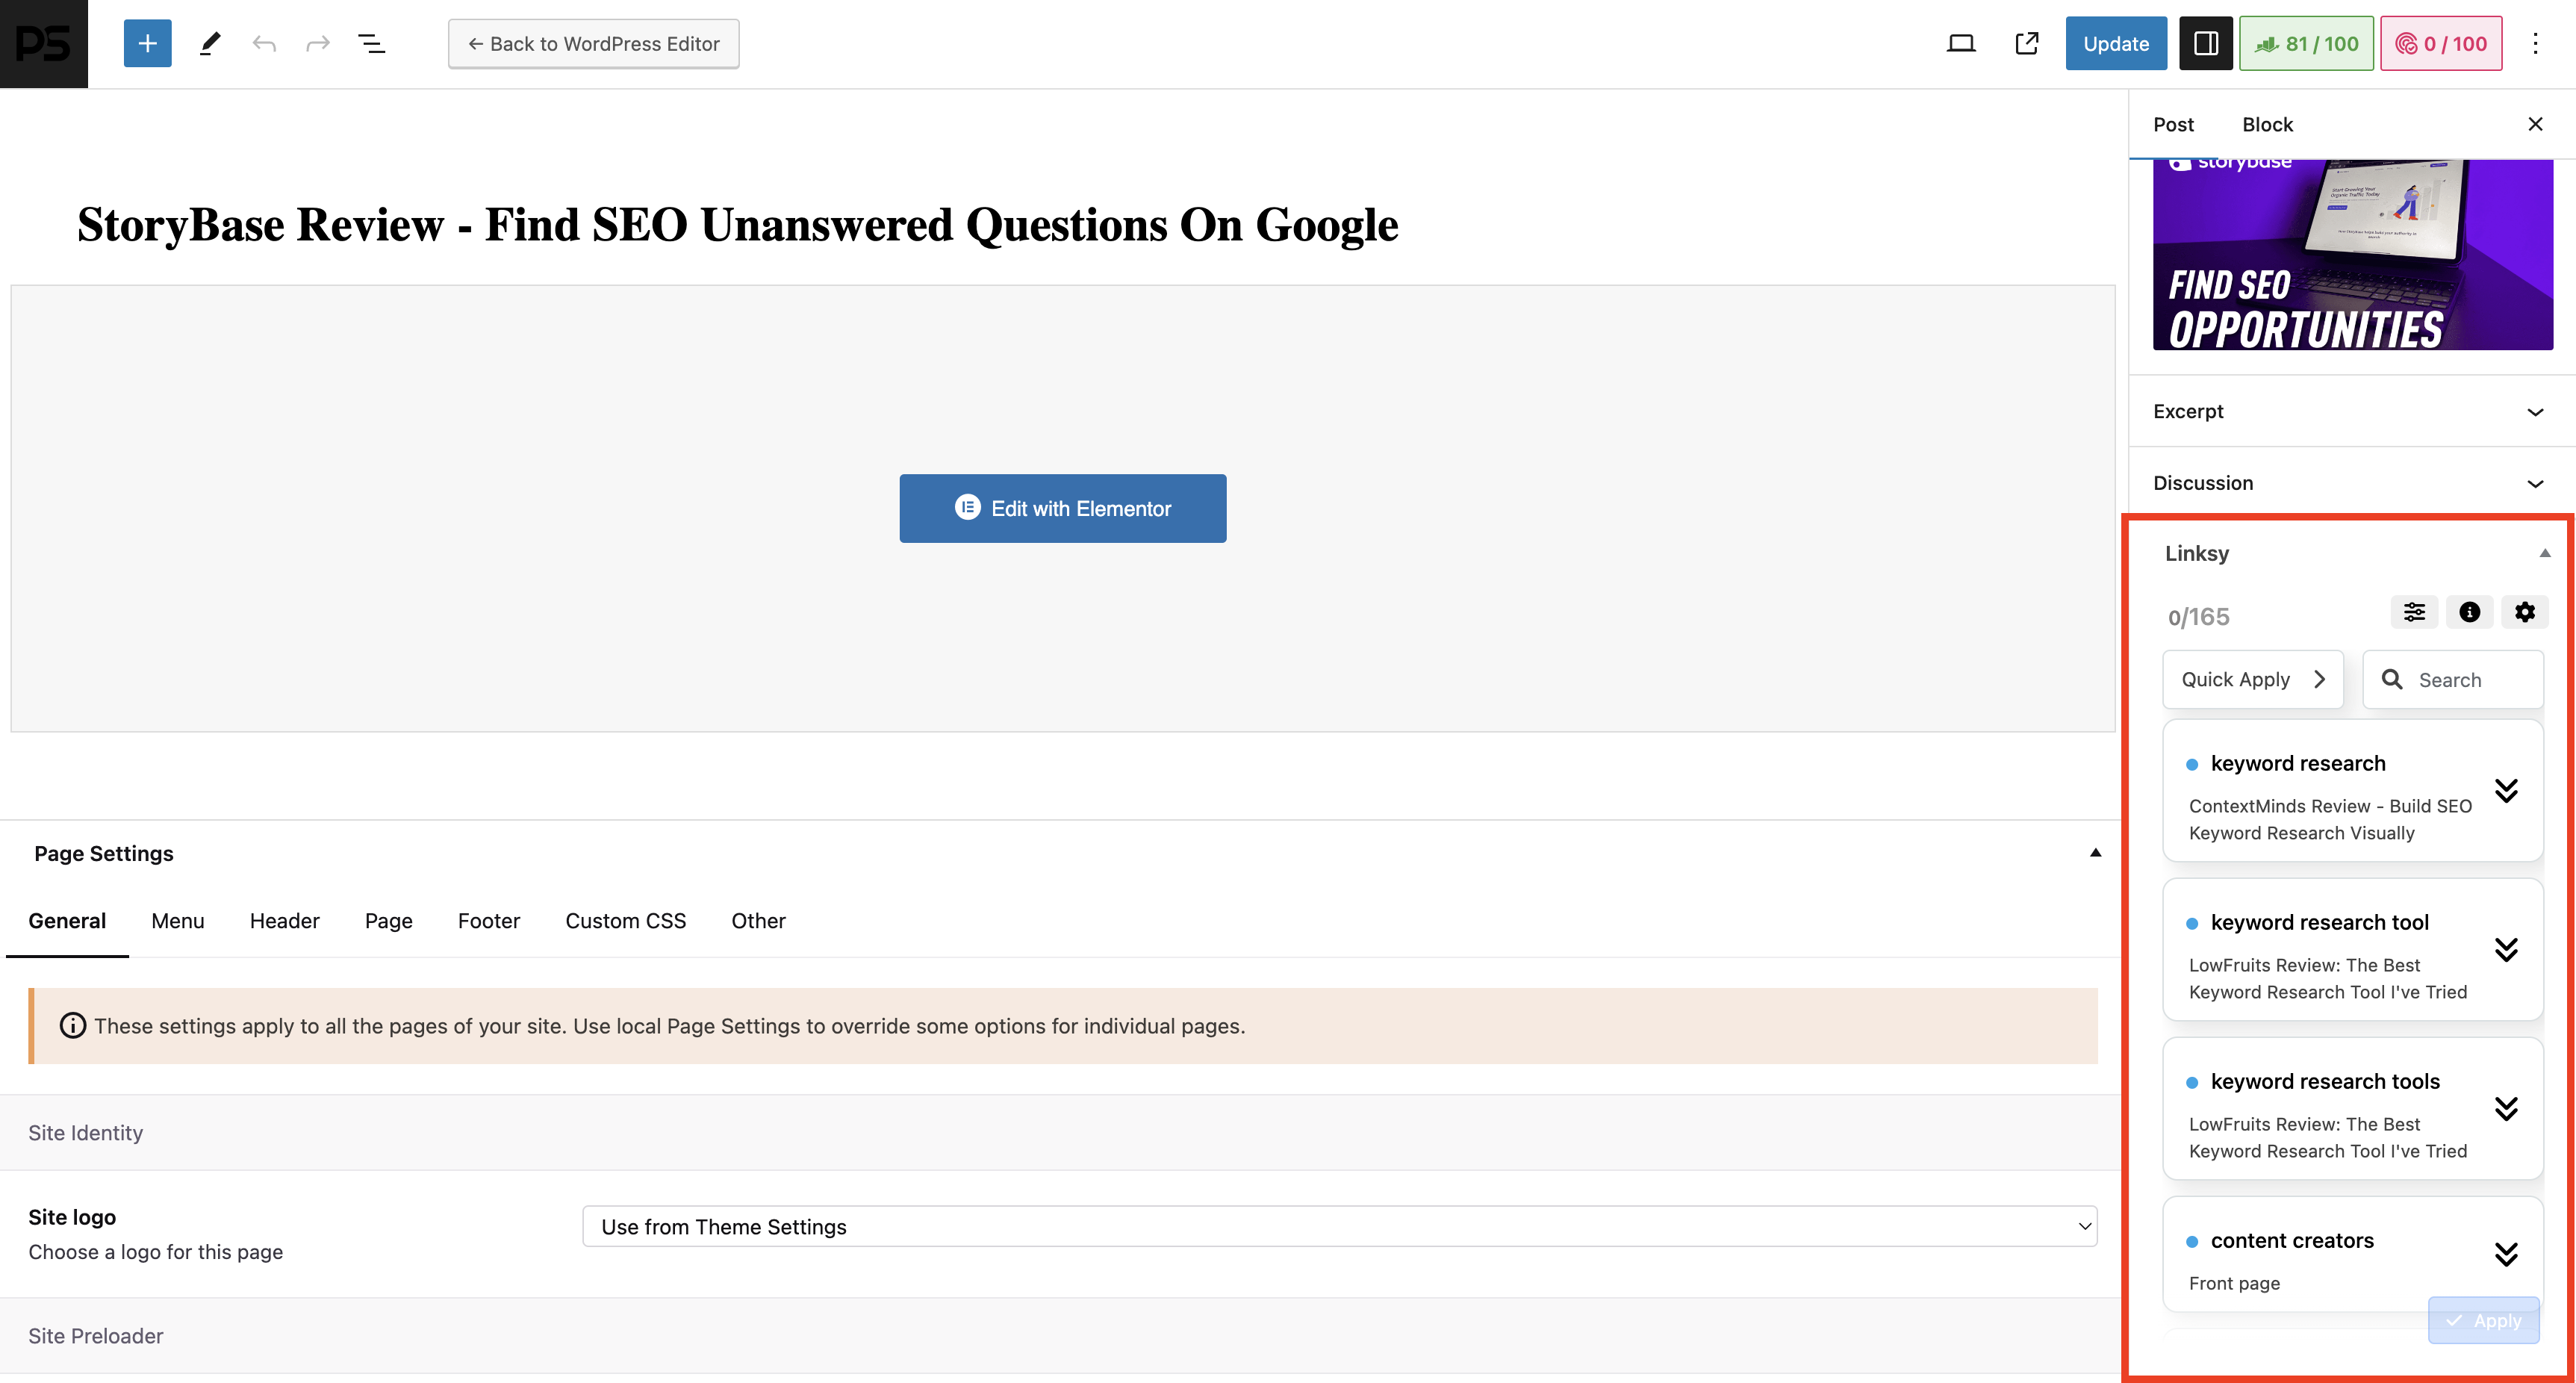Screen dimensions: 2576x1383
Task: Expand the Discussion section
Action: click(2352, 483)
